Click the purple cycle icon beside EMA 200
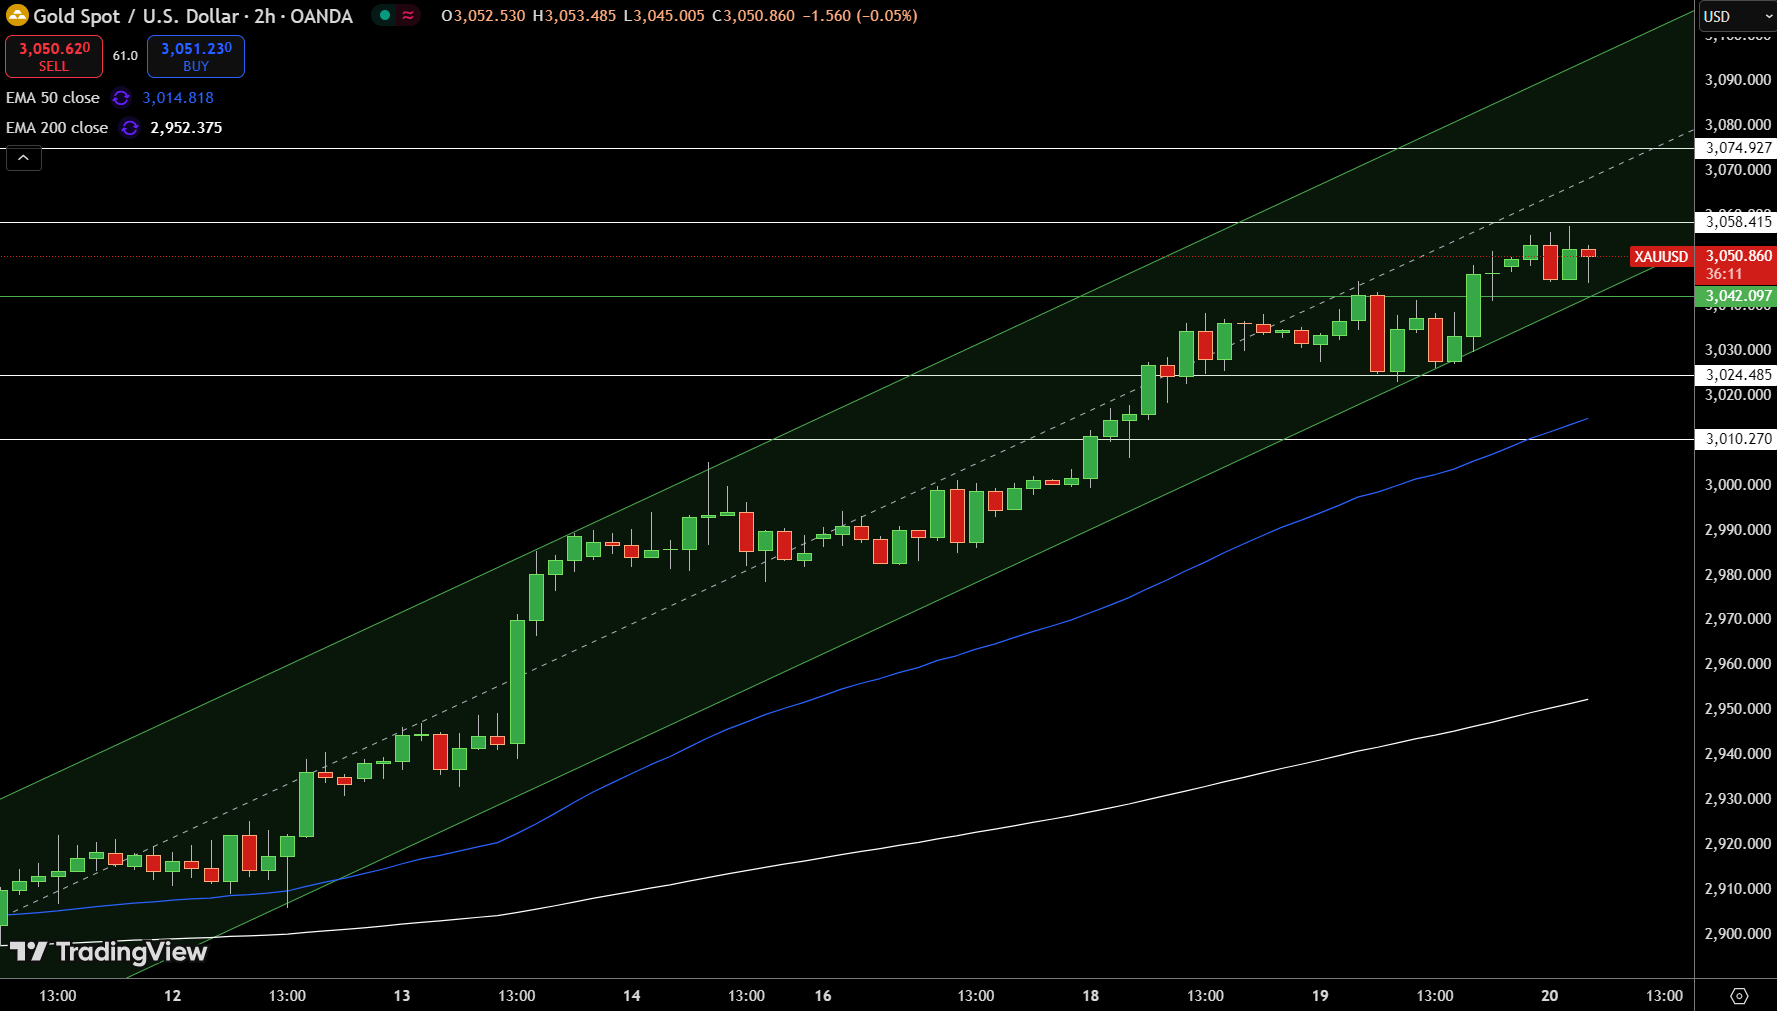 coord(130,128)
